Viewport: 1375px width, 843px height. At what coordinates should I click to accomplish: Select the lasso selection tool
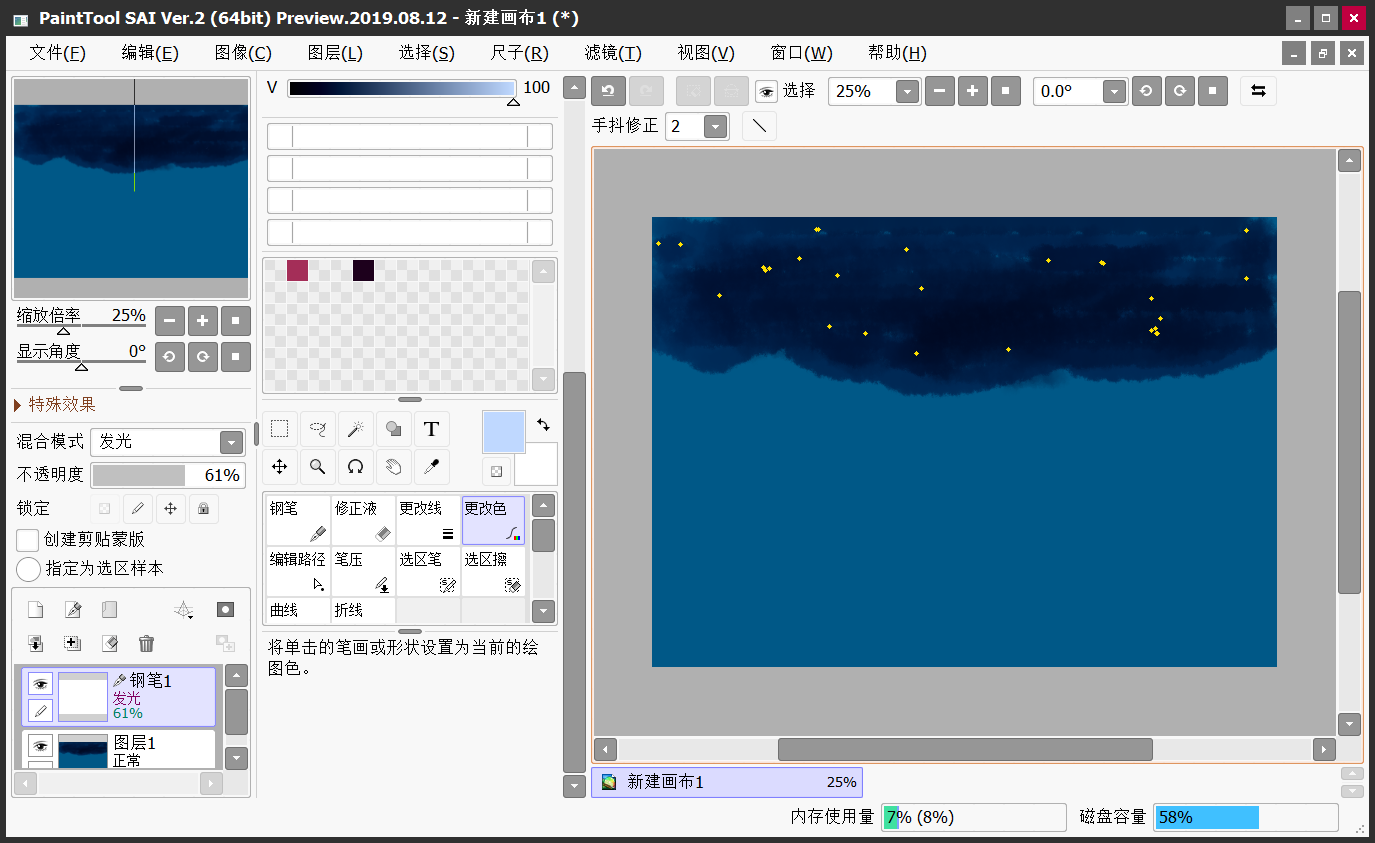[318, 429]
